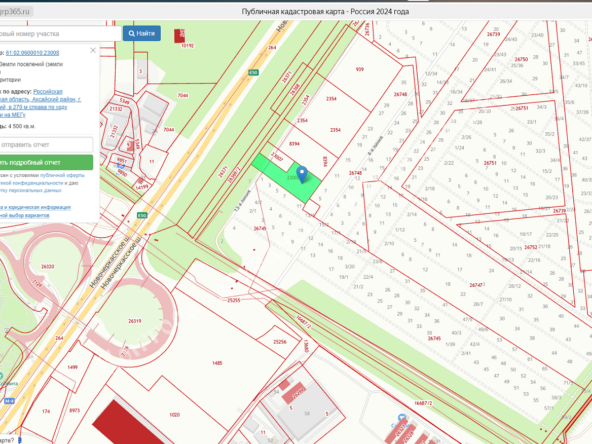
Task: Open the legal information link
Action: click(x=35, y=207)
